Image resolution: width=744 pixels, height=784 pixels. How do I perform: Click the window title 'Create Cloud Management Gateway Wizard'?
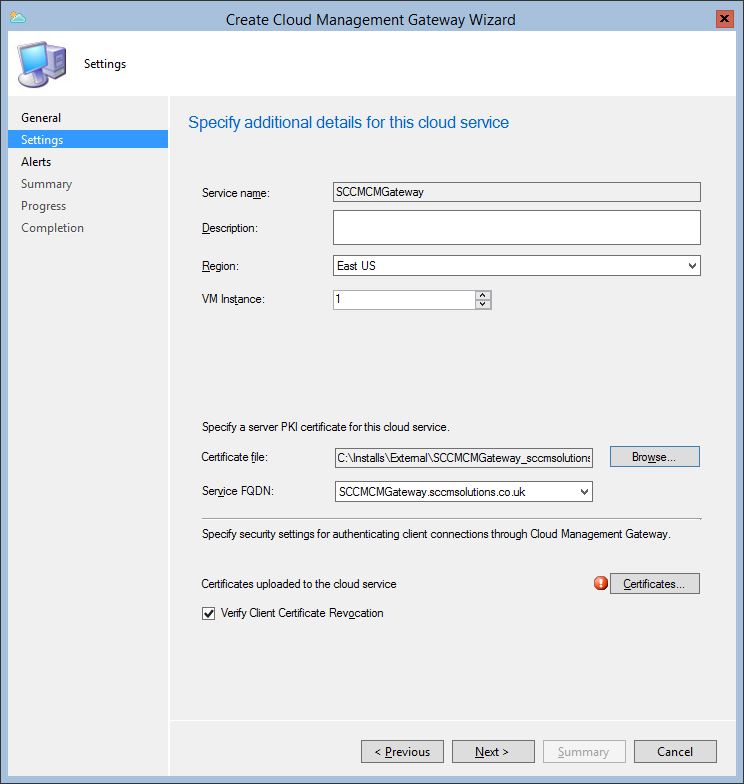coord(370,20)
